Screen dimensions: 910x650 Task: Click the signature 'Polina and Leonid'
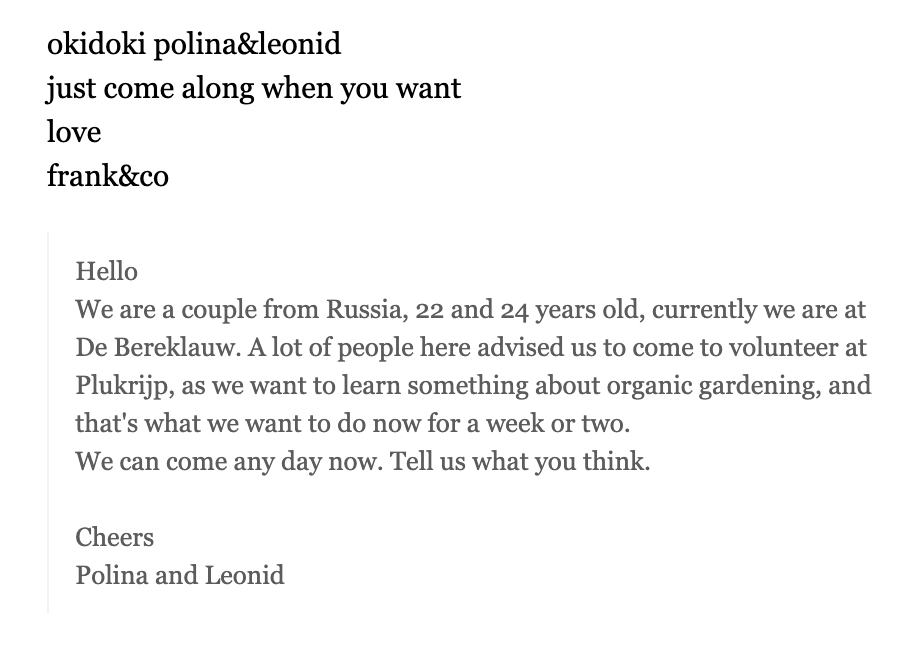point(180,576)
